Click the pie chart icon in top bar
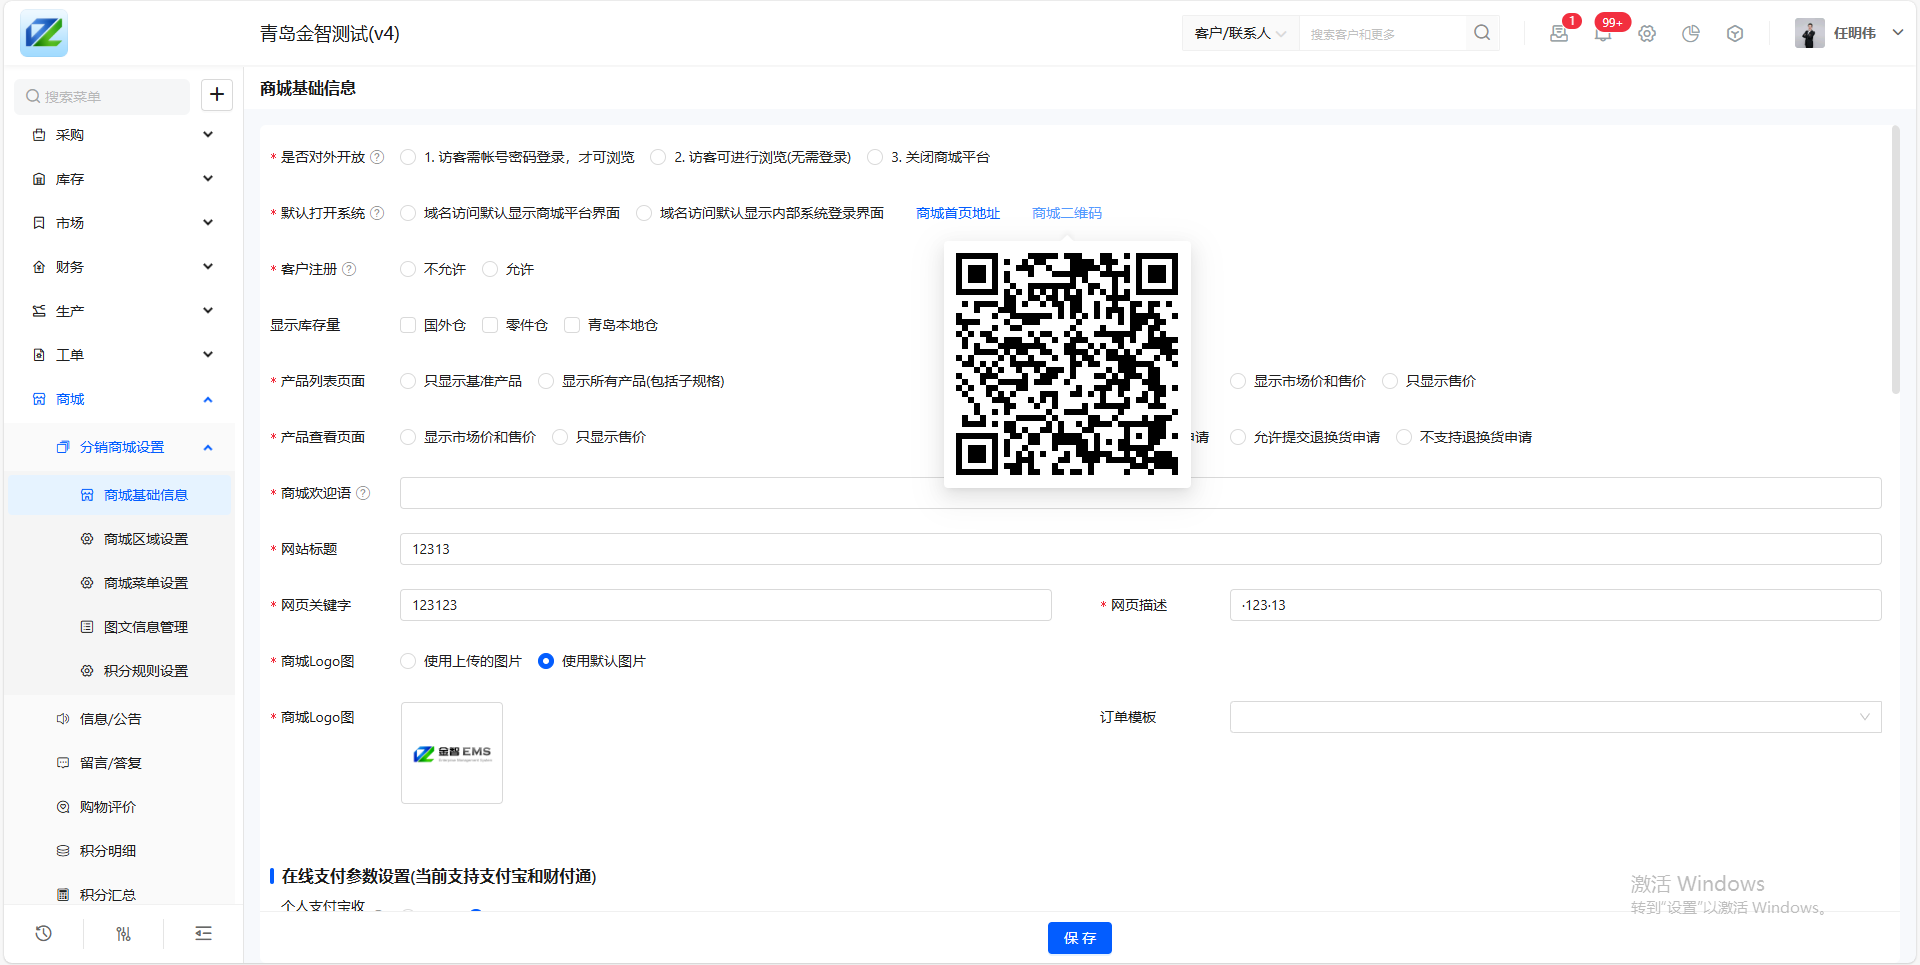Screen dimensions: 1920x965 tap(1691, 33)
